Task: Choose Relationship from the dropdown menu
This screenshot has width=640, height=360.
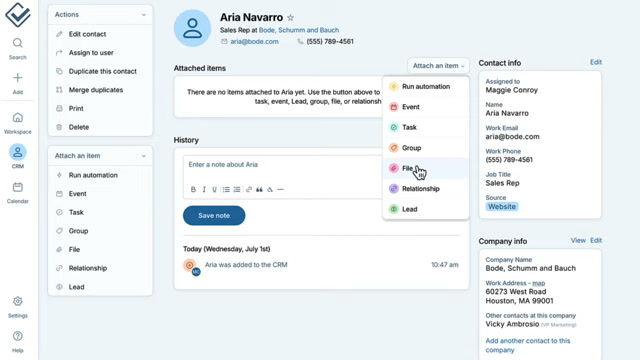Action: pyautogui.click(x=426, y=189)
